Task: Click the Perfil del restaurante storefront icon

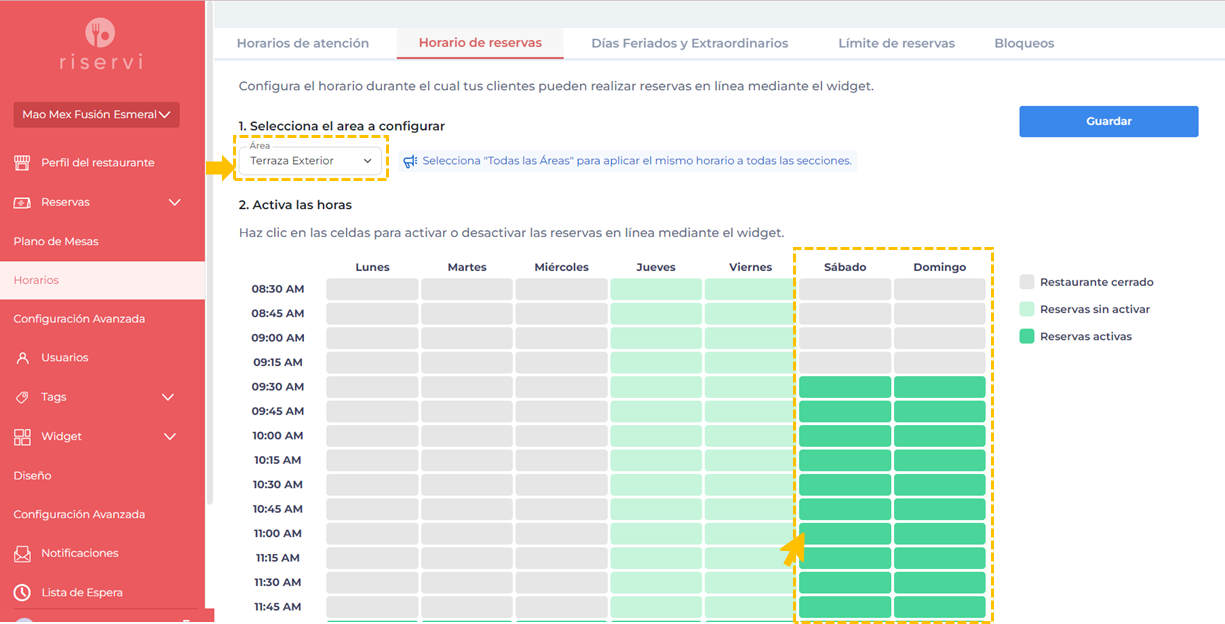Action: click(22, 162)
